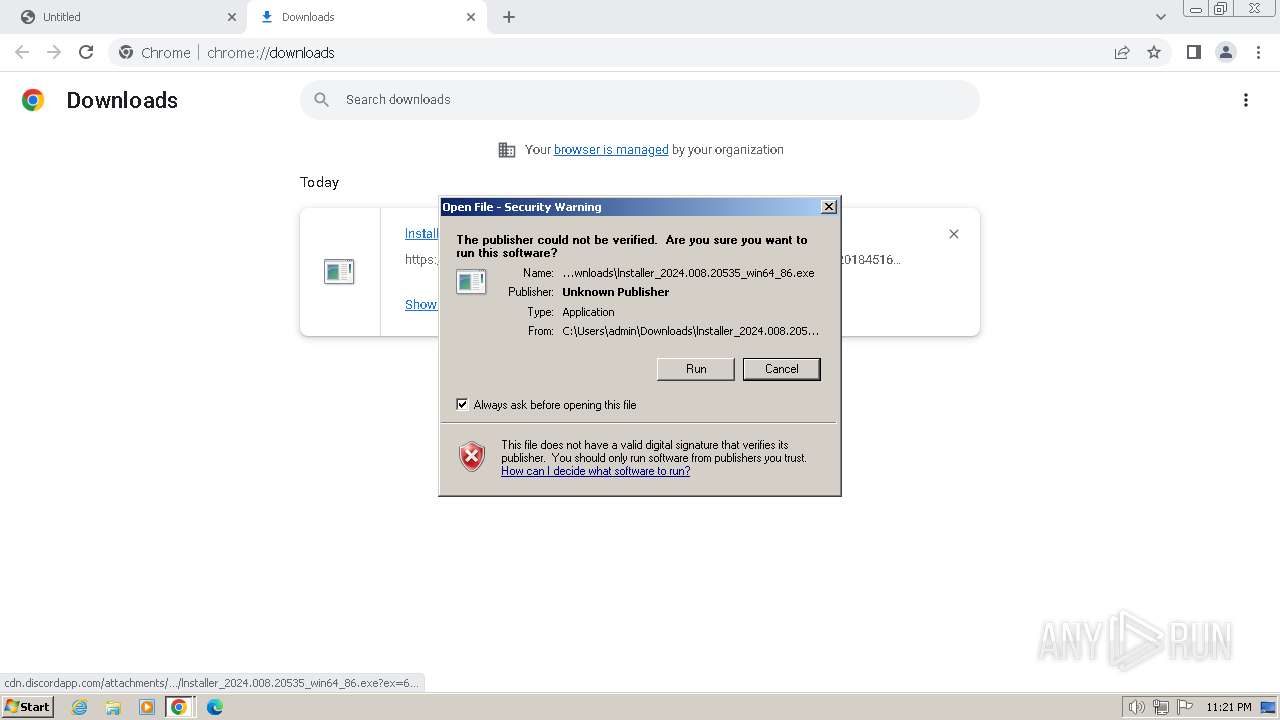
Task: Close the Downloads tab
Action: point(471,17)
